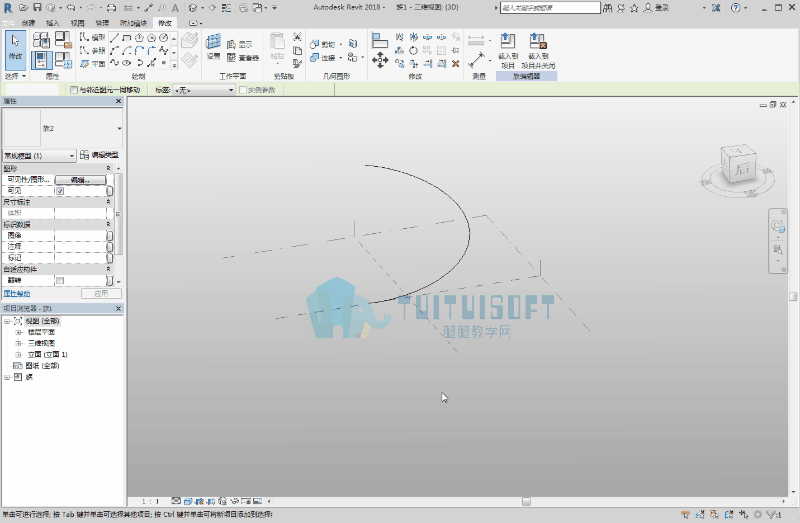Open the 标签 label combo box showing <无>

coord(204,90)
